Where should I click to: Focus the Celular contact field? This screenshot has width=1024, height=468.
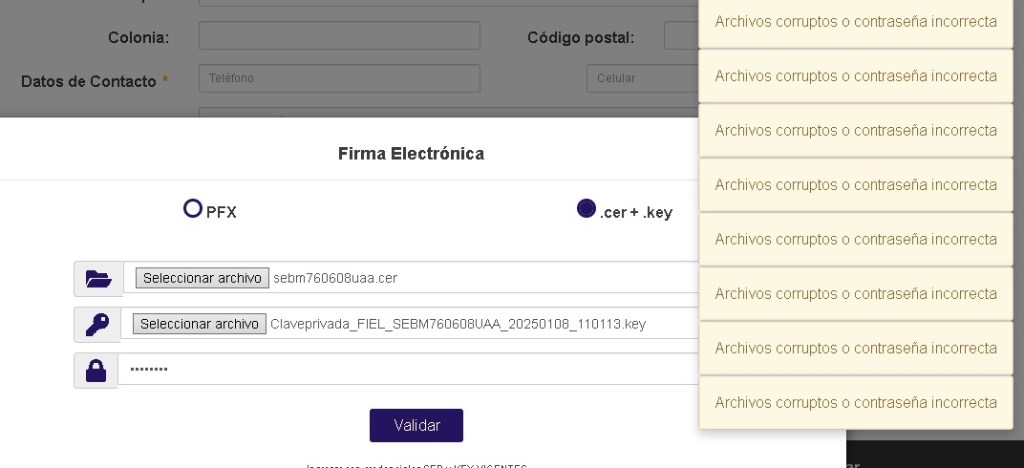(x=642, y=78)
